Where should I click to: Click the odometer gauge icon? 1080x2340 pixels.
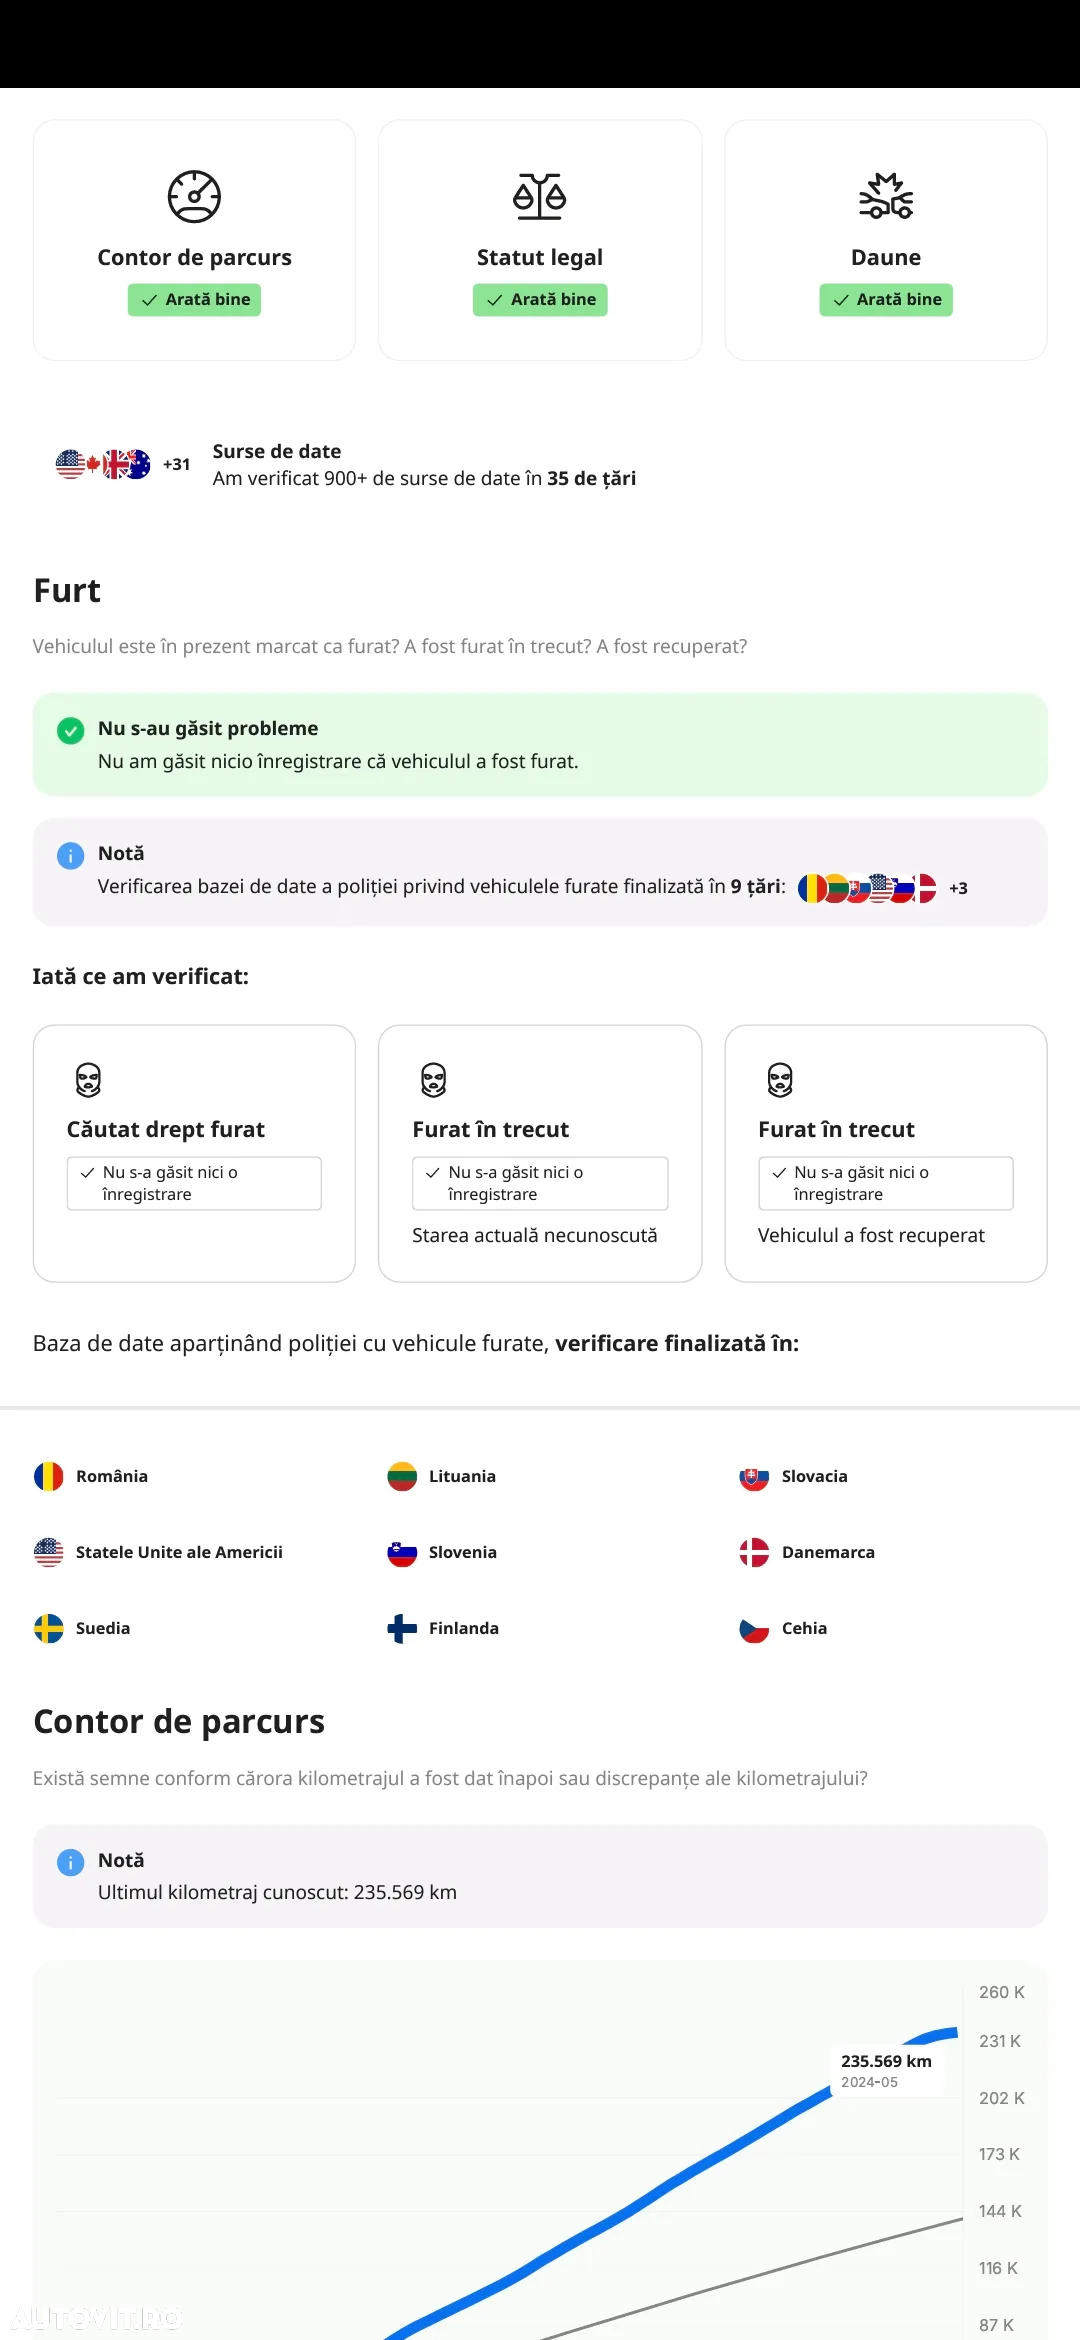(x=194, y=196)
